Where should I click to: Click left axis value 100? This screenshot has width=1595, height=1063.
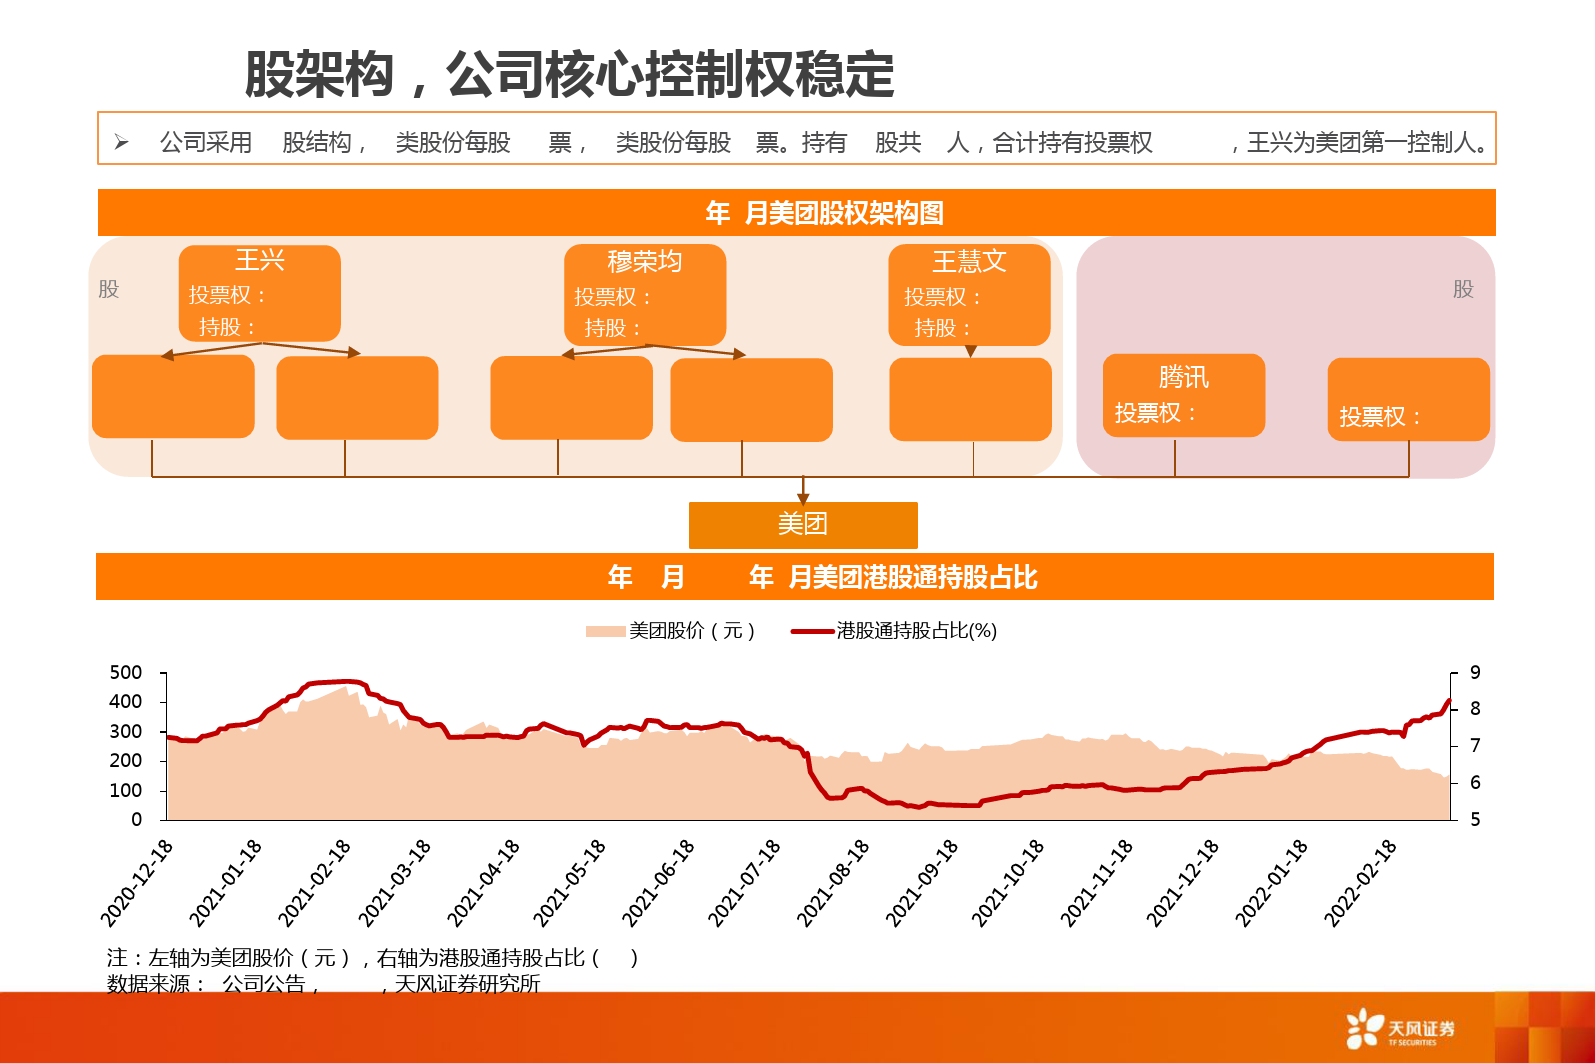click(126, 790)
